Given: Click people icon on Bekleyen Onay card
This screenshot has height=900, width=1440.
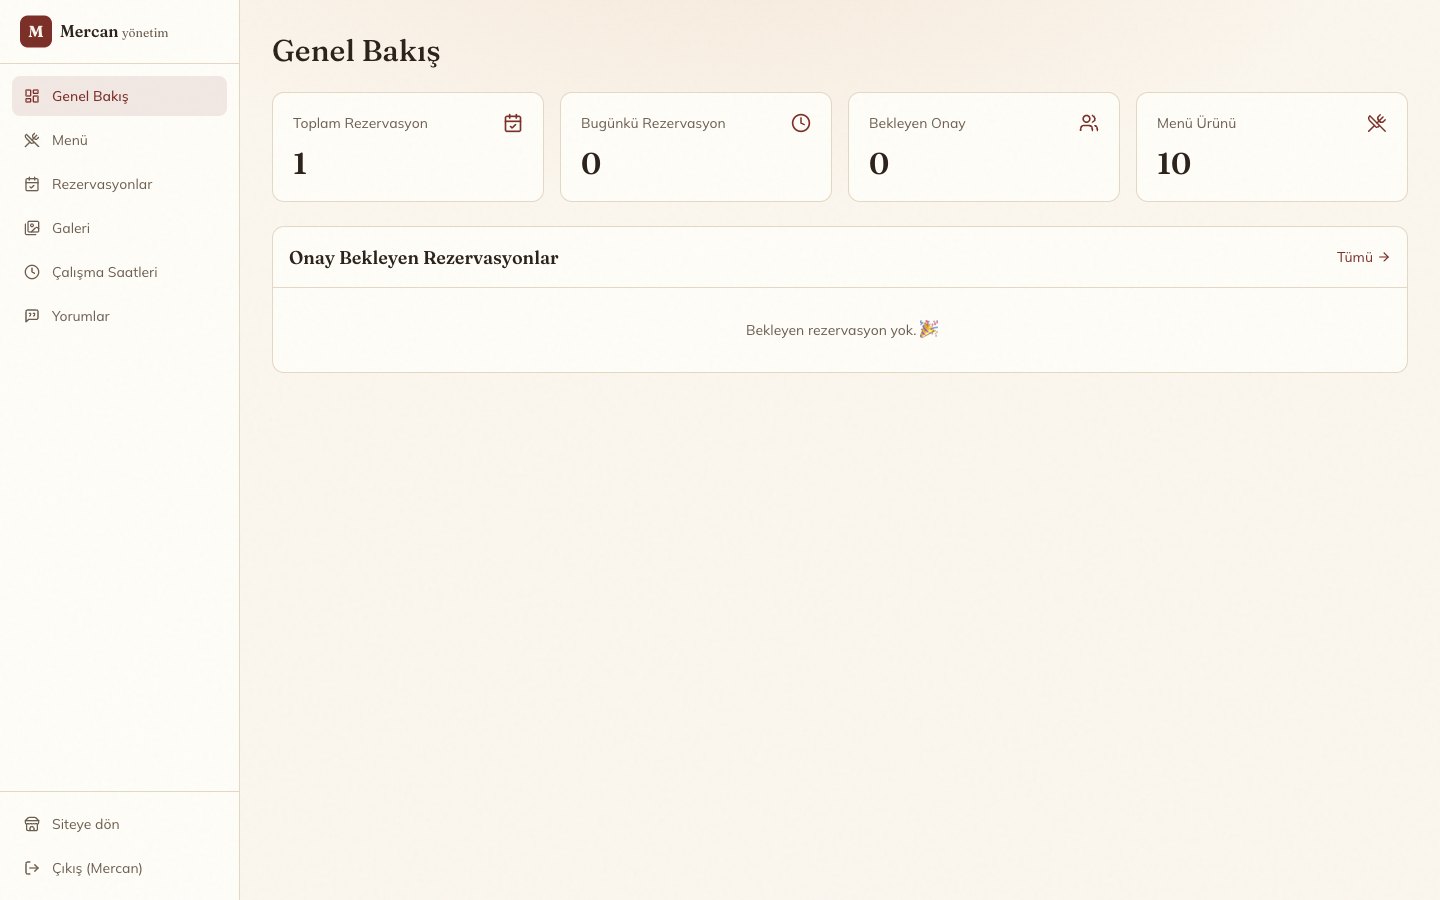Looking at the screenshot, I should (x=1089, y=123).
